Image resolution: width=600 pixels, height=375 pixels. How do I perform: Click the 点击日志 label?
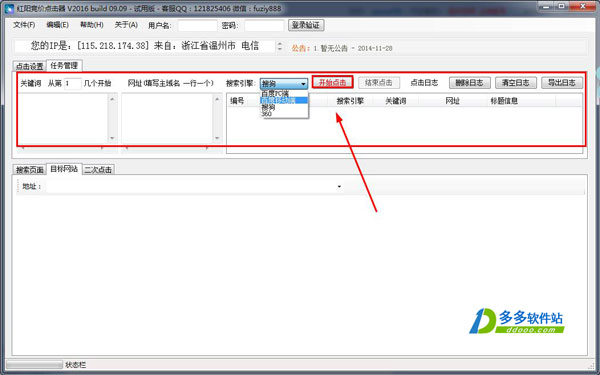(424, 82)
